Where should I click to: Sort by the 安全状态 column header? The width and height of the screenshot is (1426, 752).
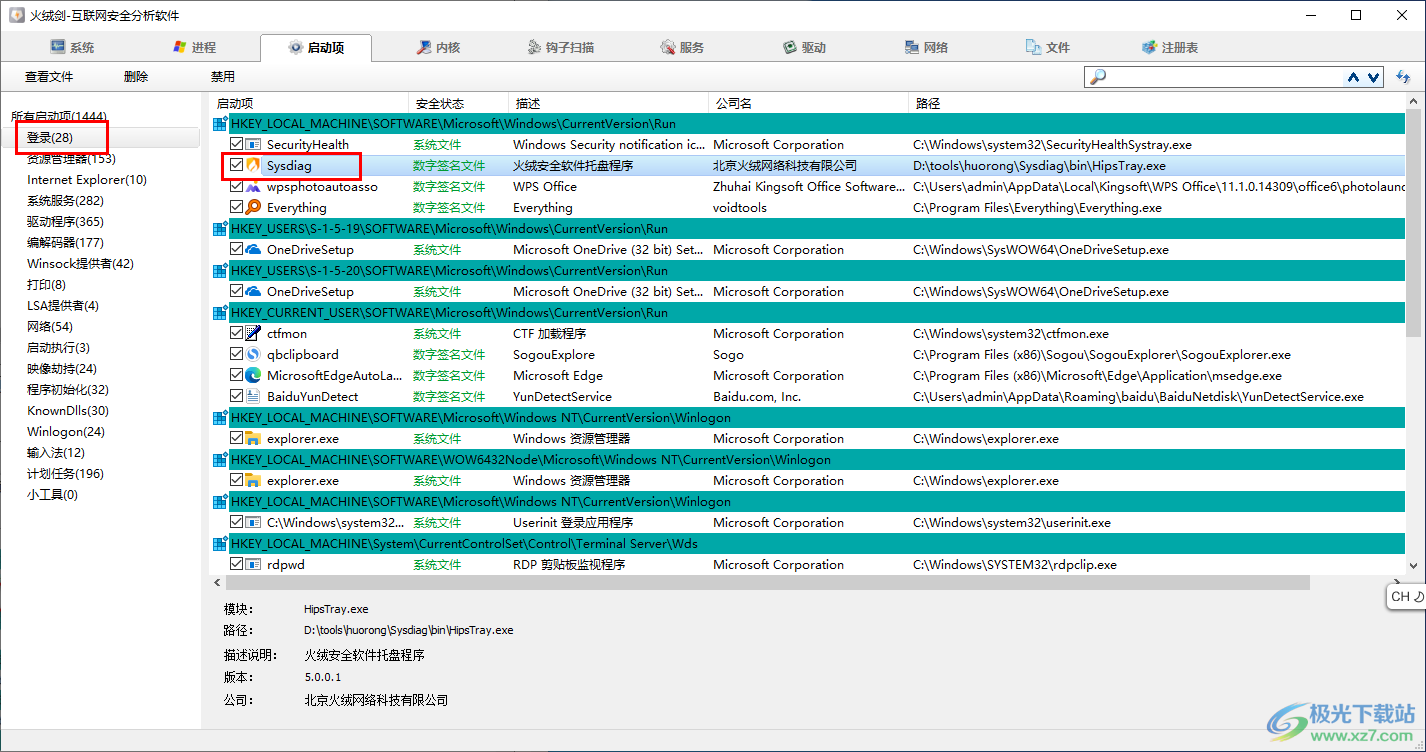459,103
